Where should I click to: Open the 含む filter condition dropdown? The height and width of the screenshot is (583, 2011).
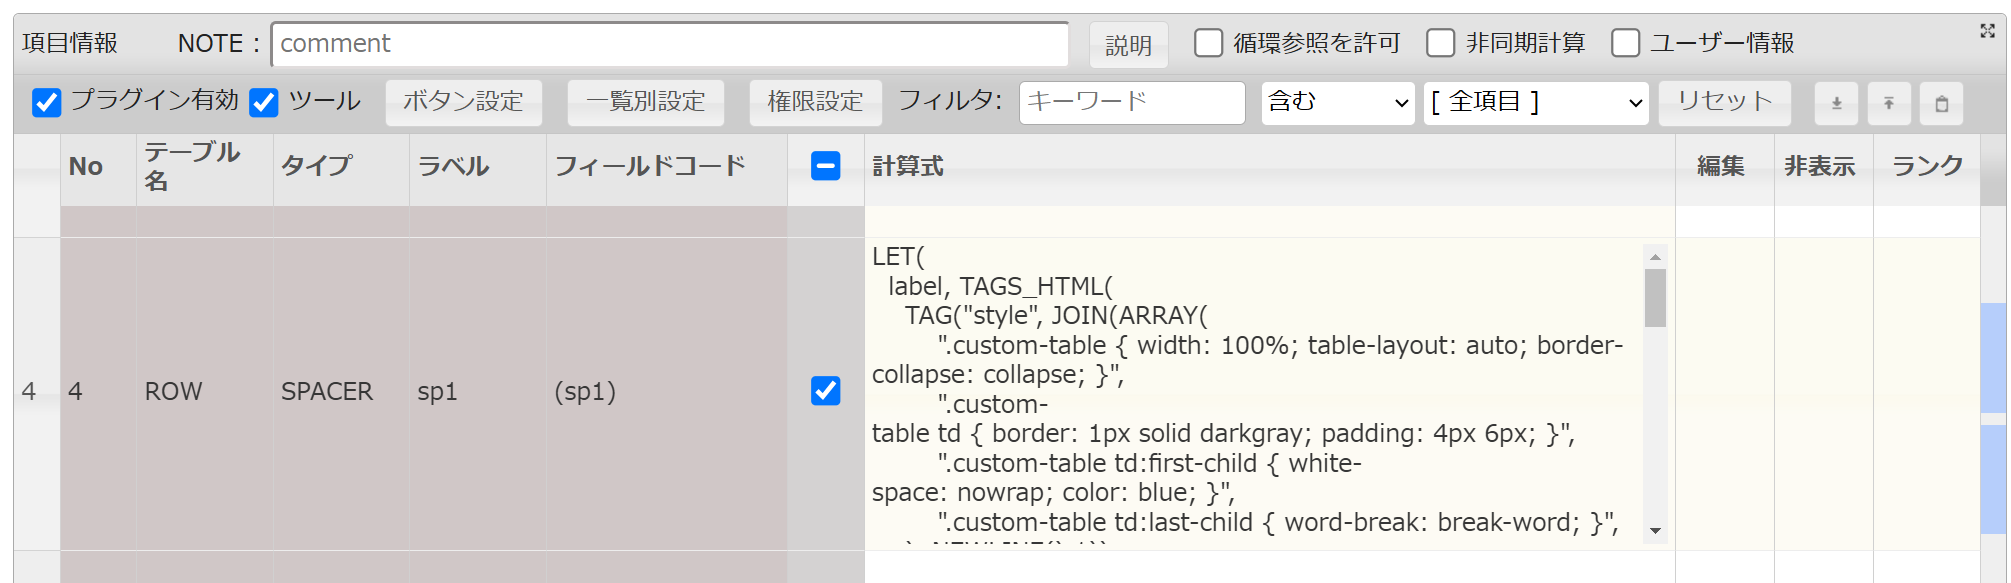pyautogui.click(x=1338, y=102)
